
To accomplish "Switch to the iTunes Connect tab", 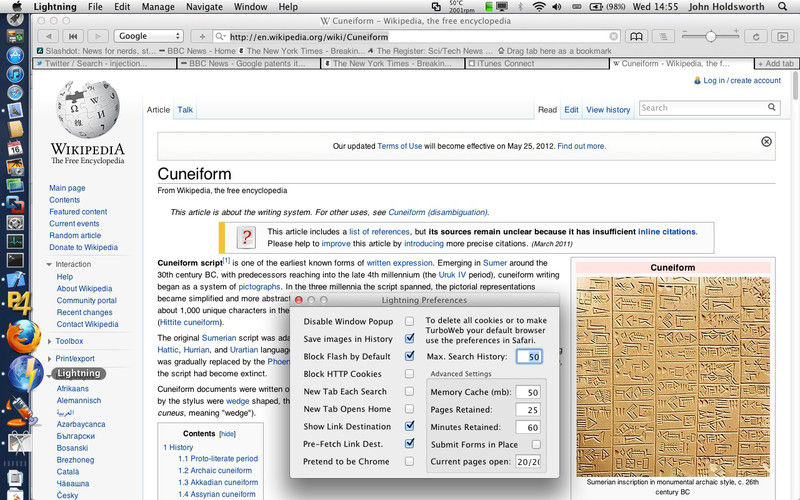I will 537,63.
